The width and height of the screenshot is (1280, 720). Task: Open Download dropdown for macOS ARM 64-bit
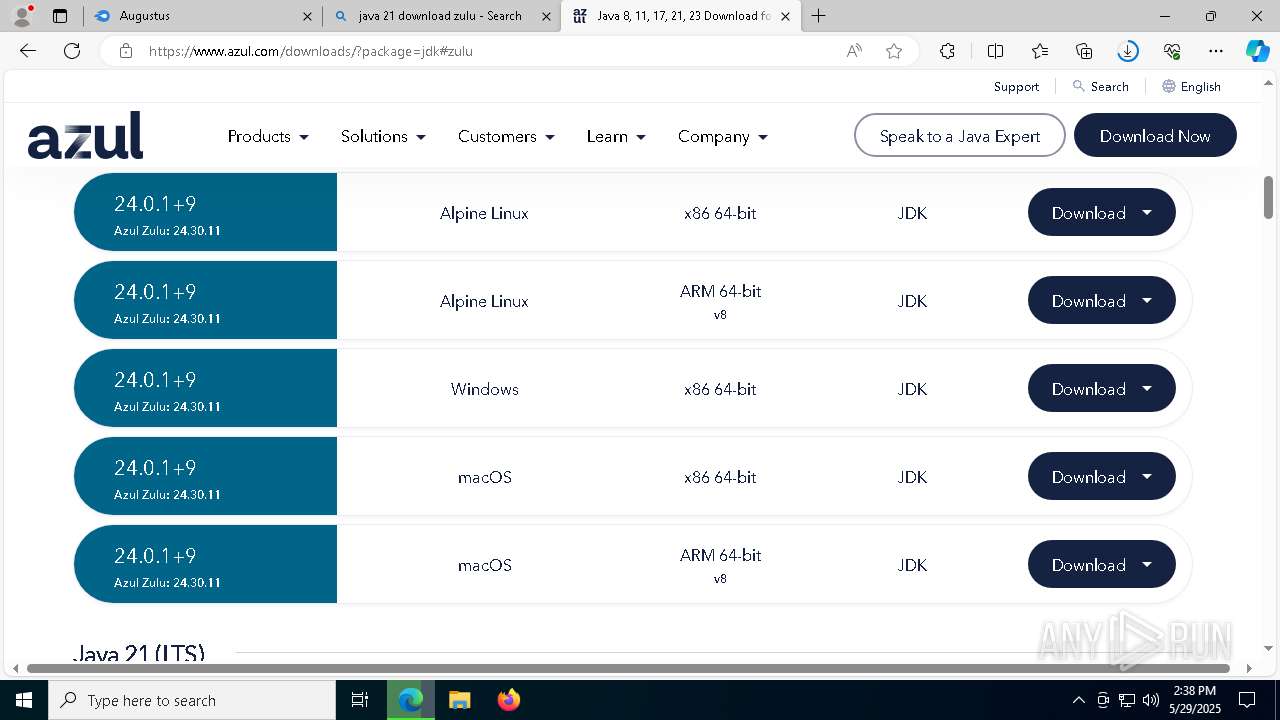(1101, 565)
